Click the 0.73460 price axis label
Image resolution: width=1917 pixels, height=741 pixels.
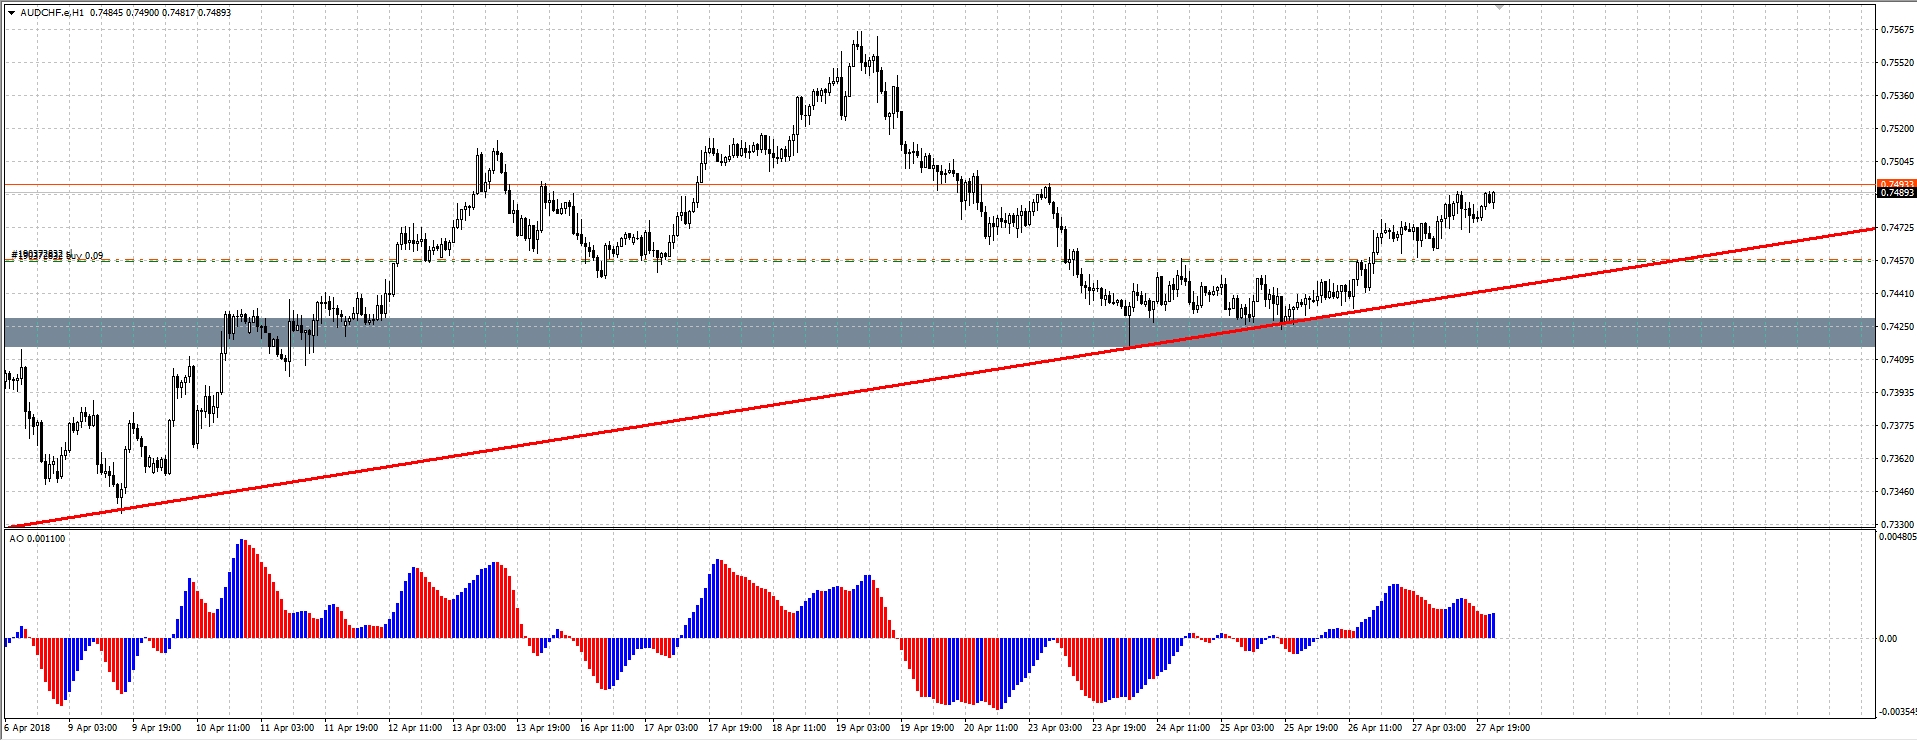click(x=1897, y=492)
